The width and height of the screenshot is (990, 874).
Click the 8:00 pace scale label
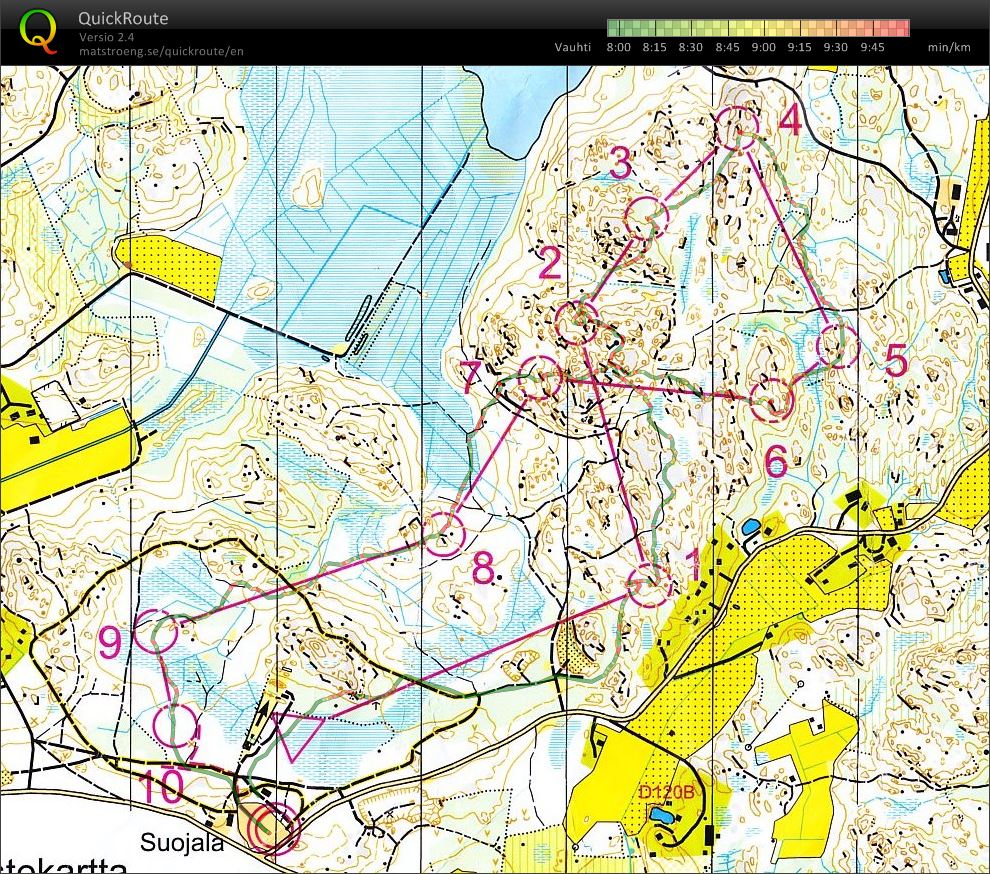(620, 46)
